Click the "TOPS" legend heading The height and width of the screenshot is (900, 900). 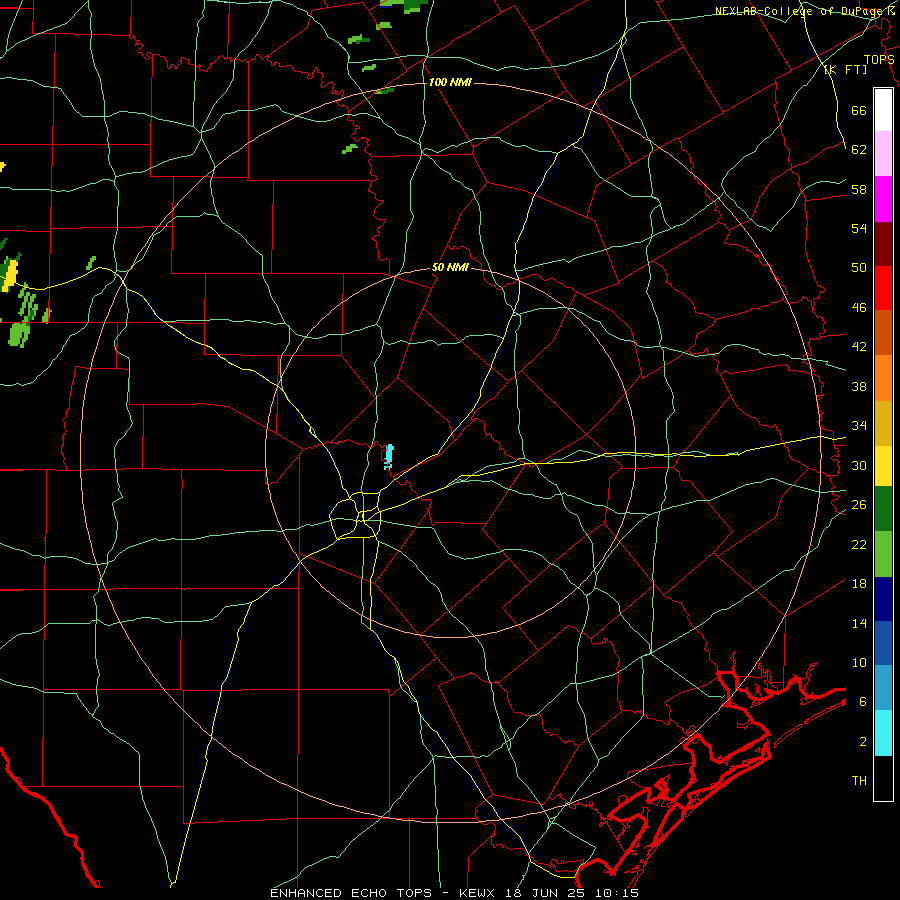(879, 59)
